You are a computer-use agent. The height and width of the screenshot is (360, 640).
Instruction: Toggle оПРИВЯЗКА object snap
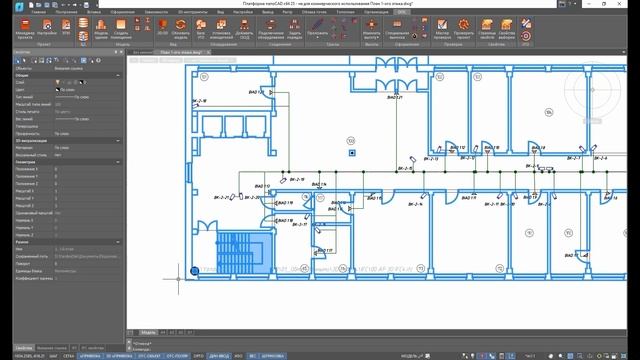[90, 356]
